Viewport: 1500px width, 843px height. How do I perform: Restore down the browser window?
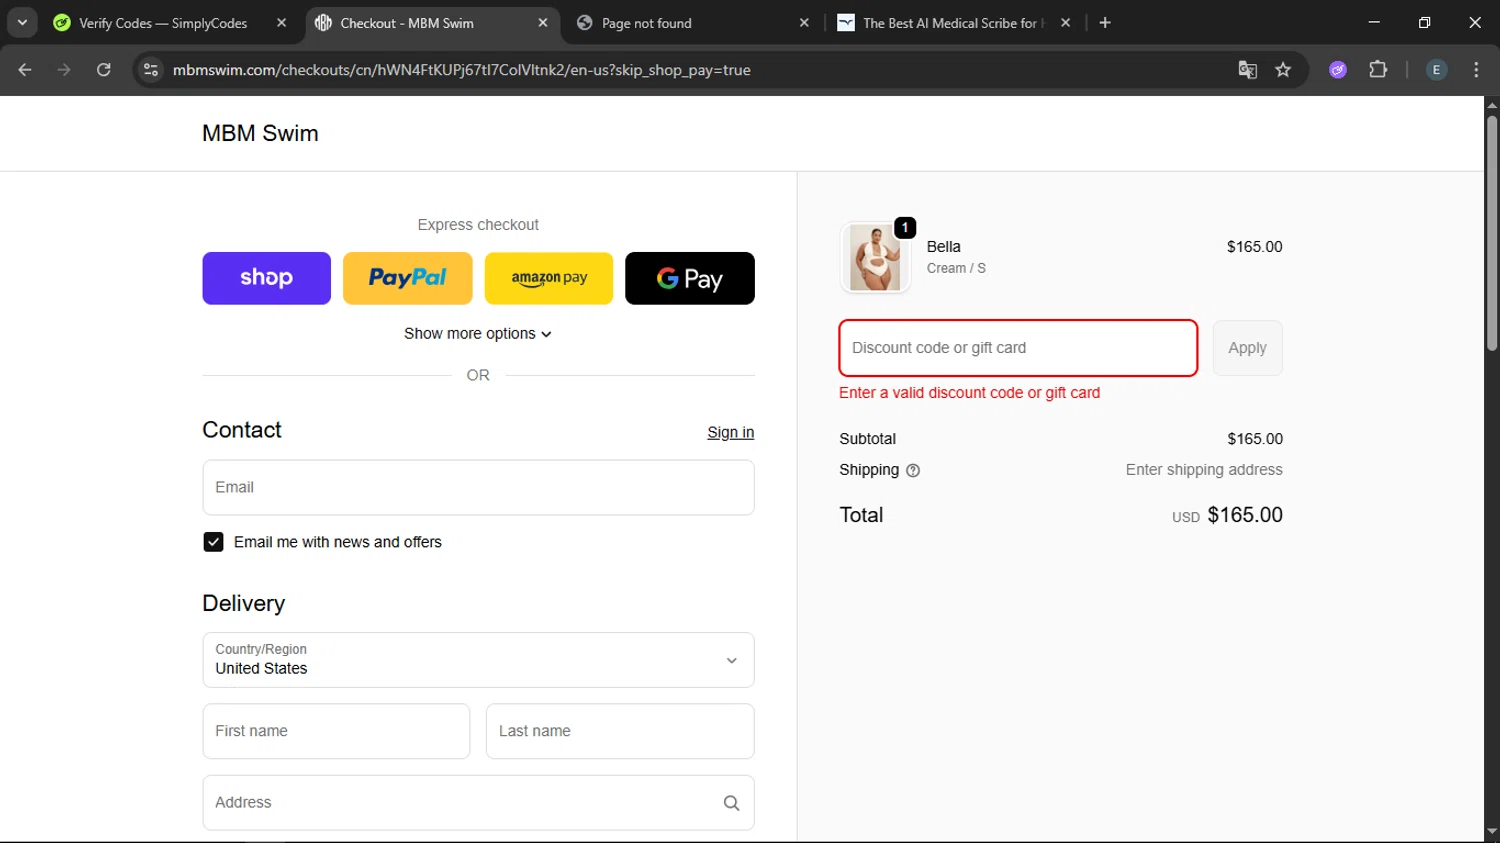[1424, 22]
